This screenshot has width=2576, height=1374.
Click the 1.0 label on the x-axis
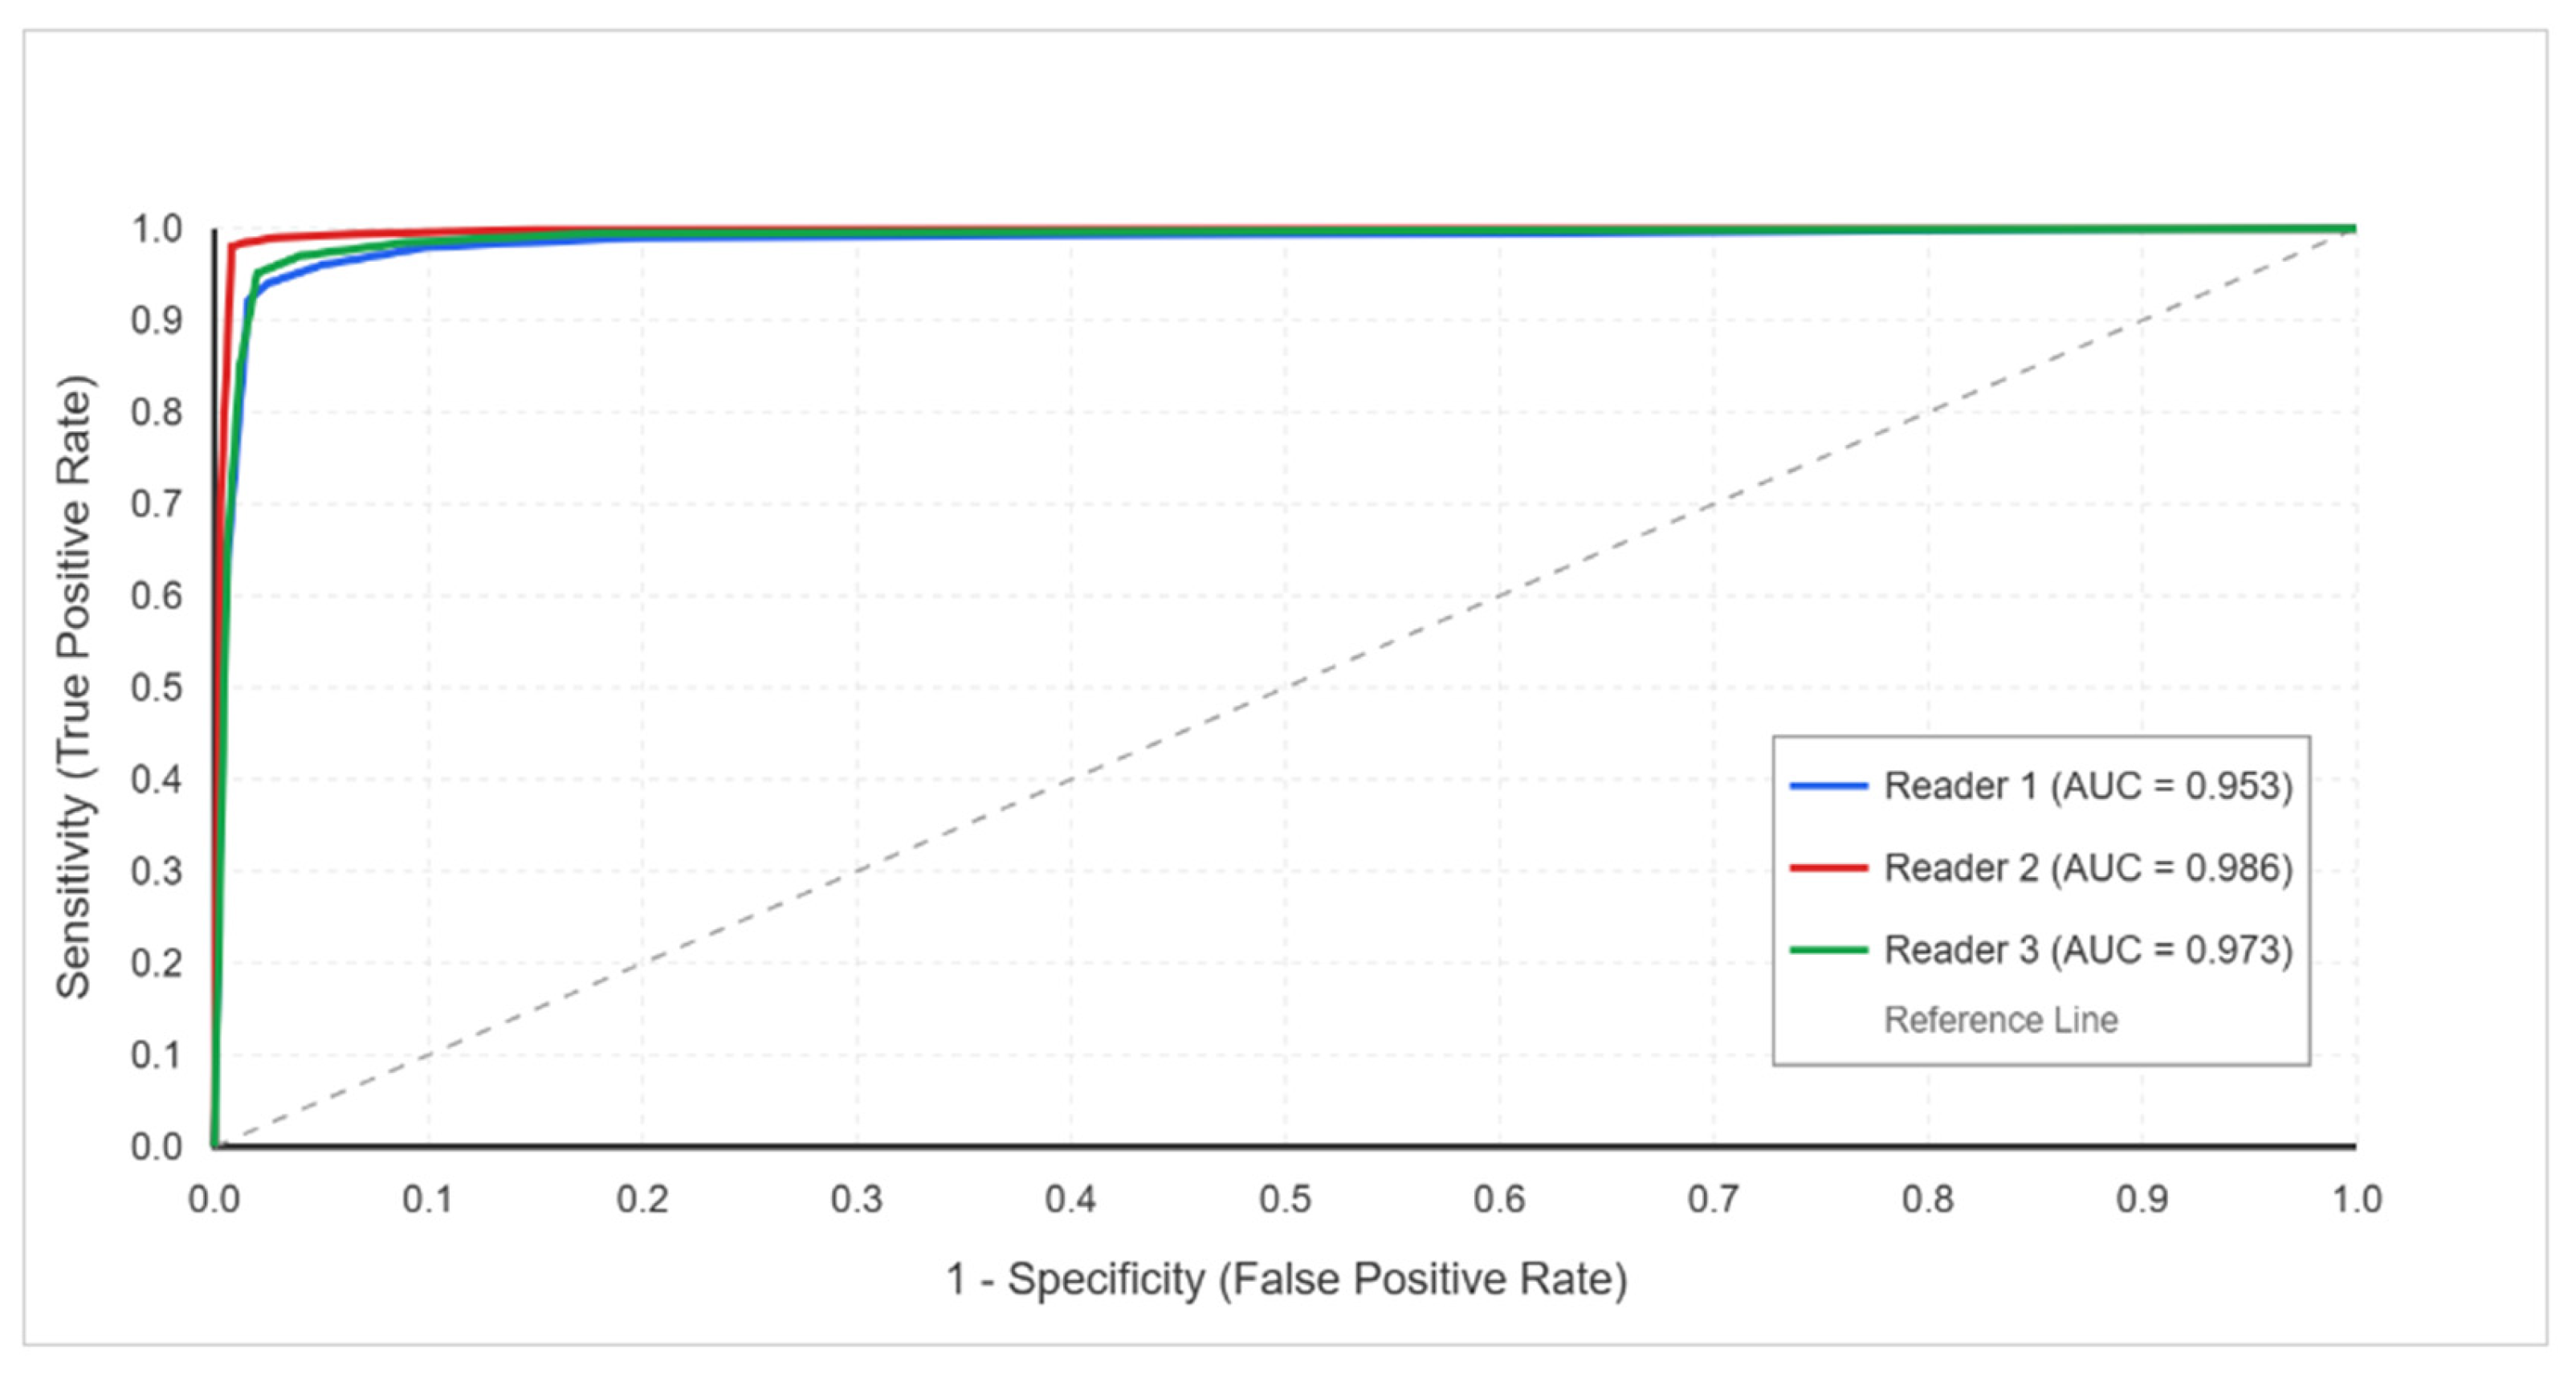point(2357,1198)
